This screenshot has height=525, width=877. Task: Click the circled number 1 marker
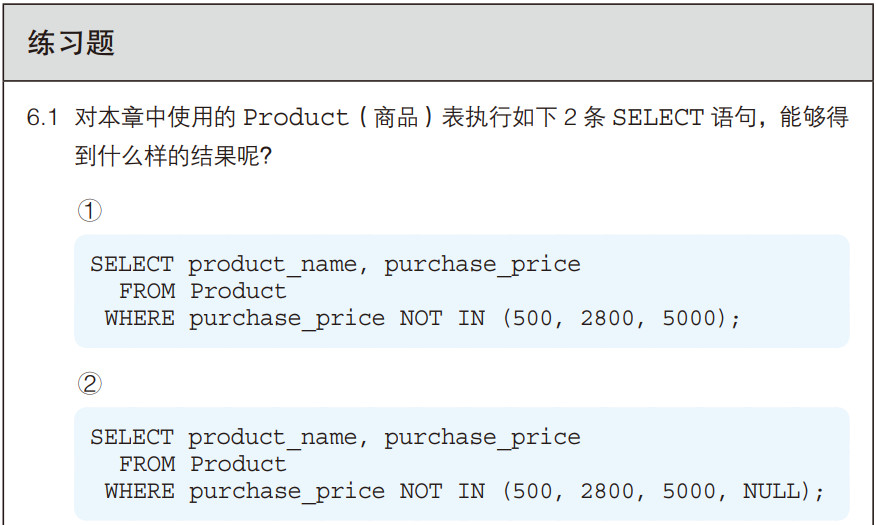(x=89, y=211)
